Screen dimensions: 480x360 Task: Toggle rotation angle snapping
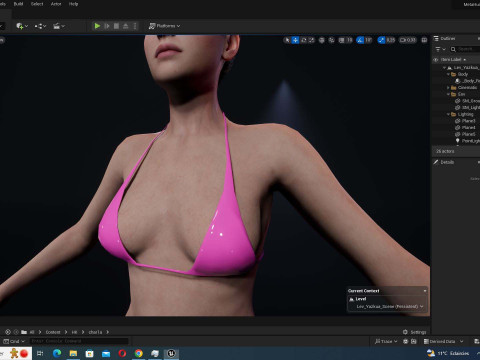[360, 40]
